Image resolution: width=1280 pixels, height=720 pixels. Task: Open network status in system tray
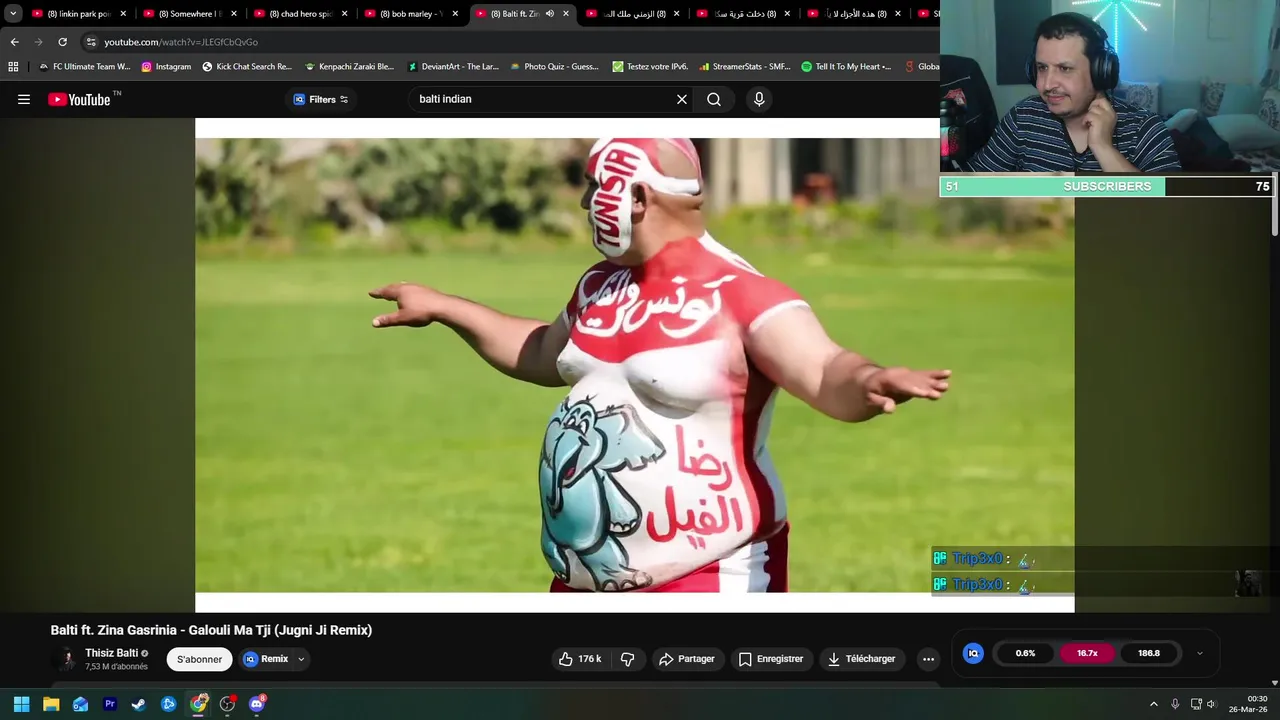[1195, 704]
